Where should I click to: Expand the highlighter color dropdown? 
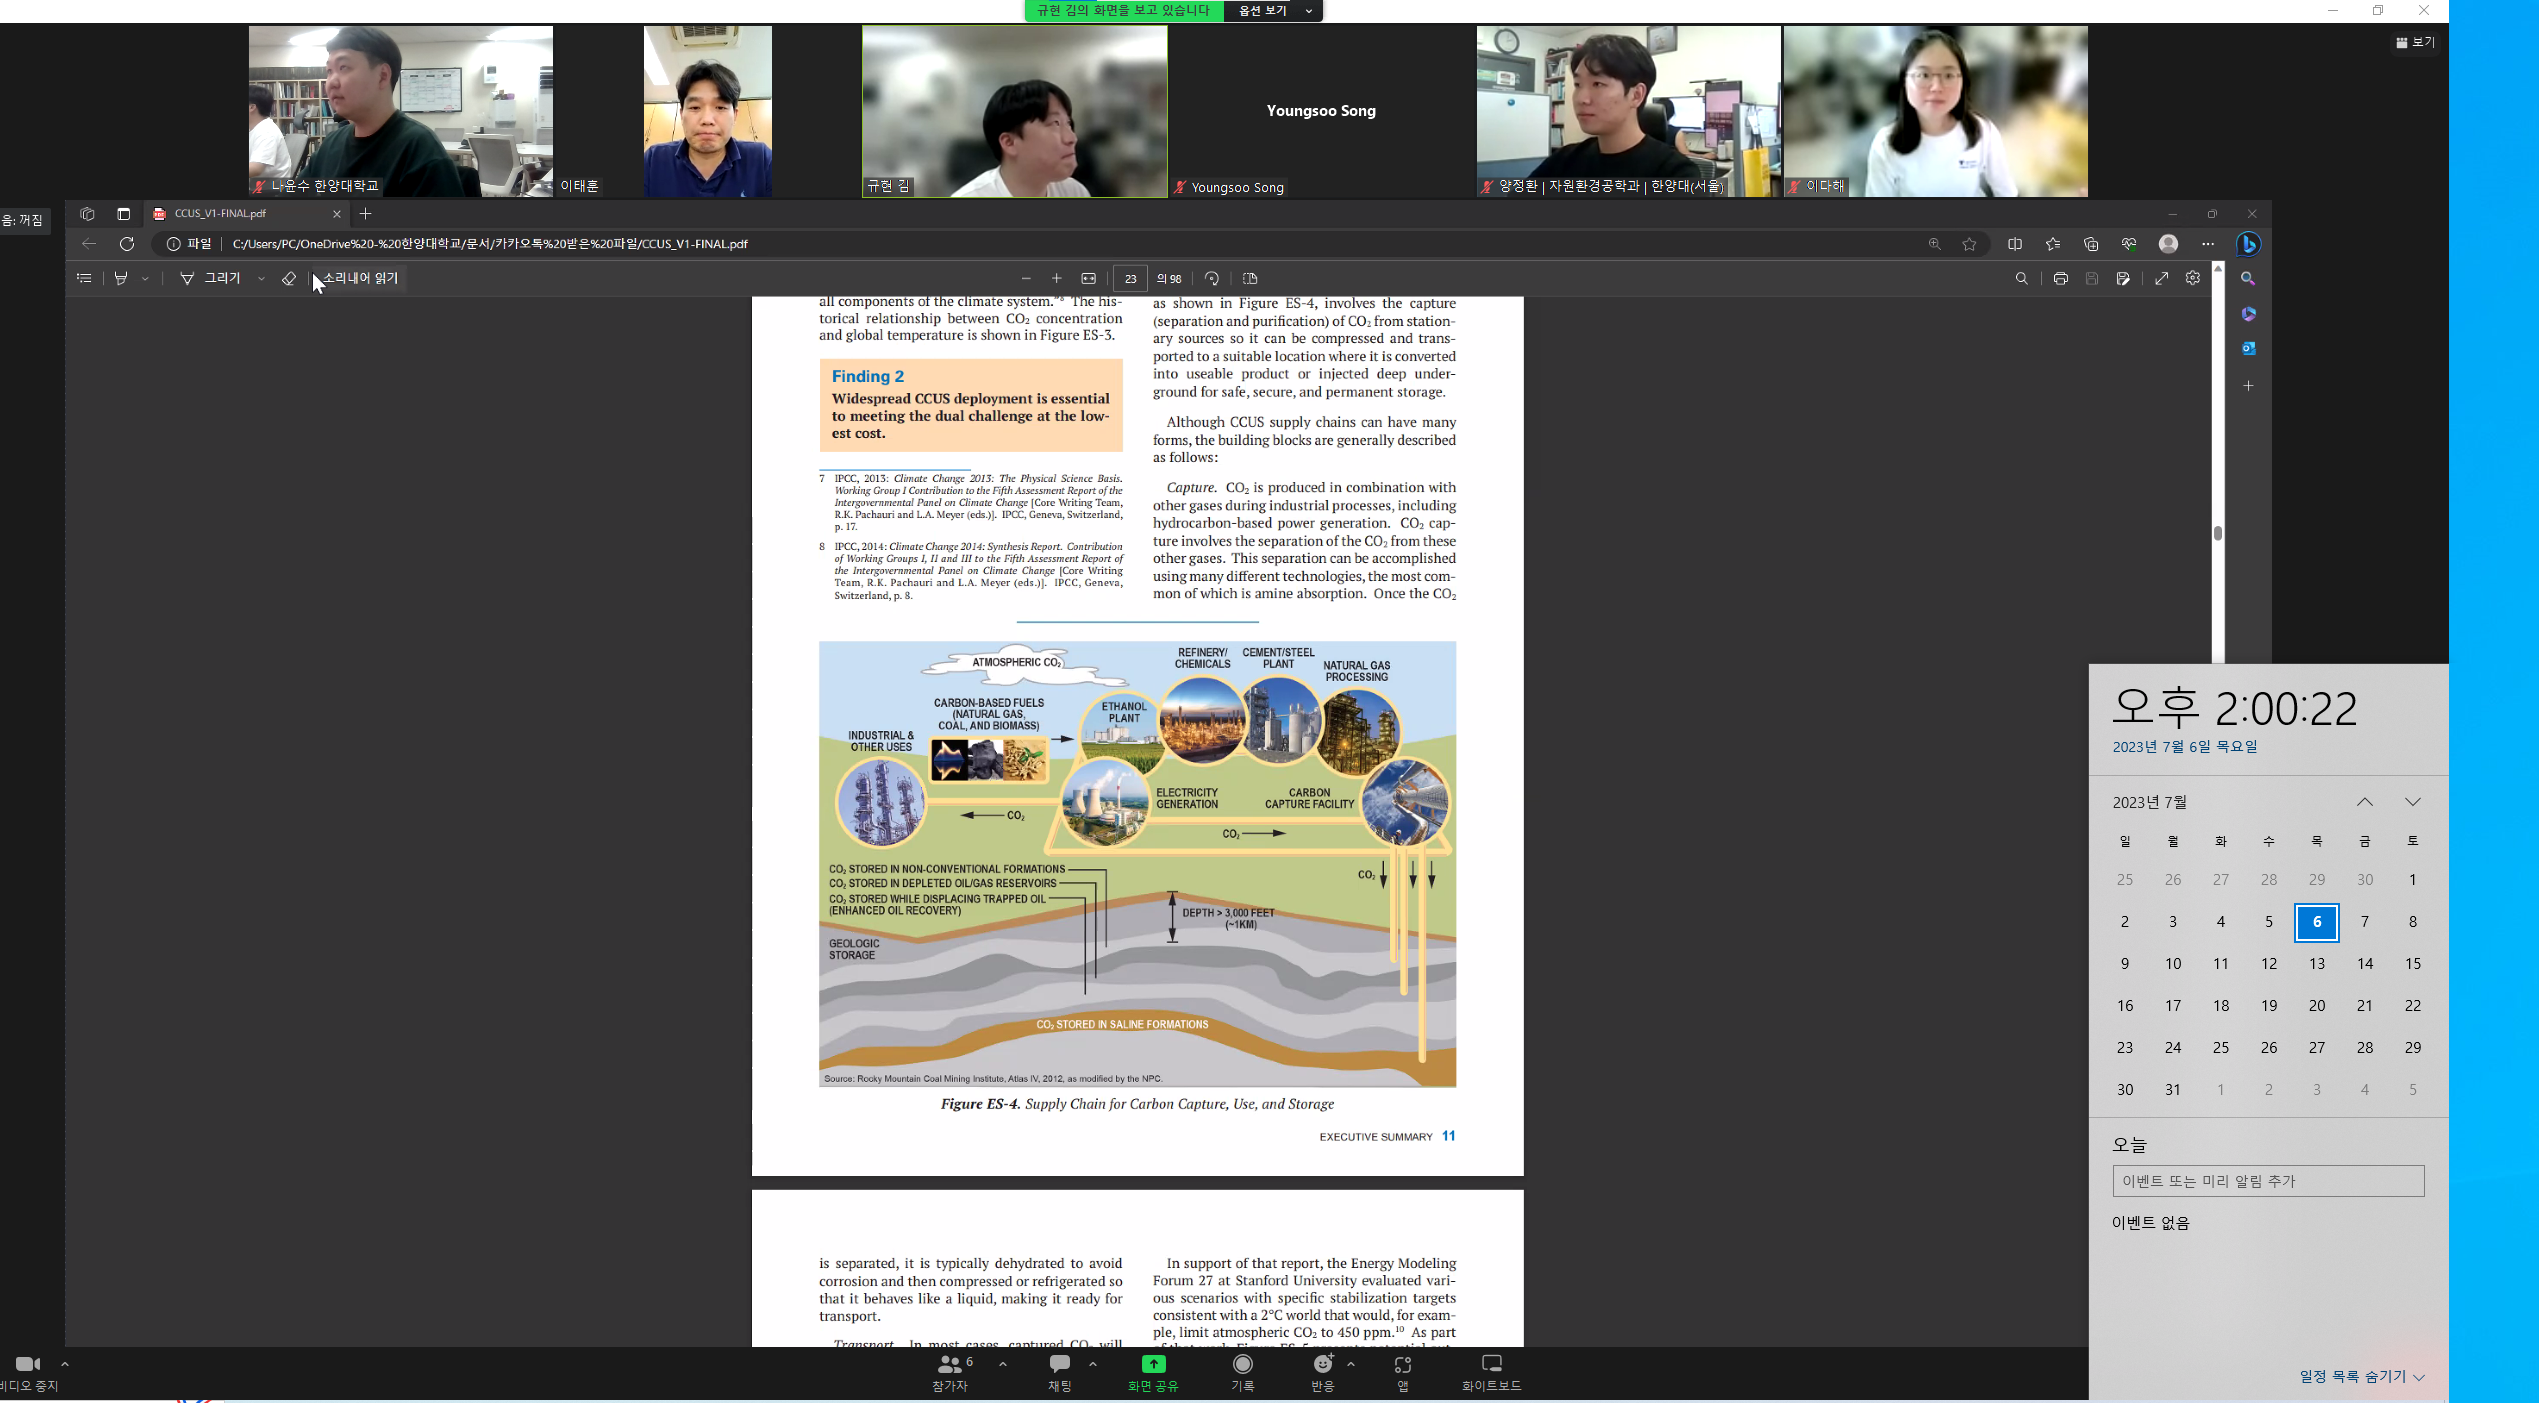pyautogui.click(x=145, y=278)
